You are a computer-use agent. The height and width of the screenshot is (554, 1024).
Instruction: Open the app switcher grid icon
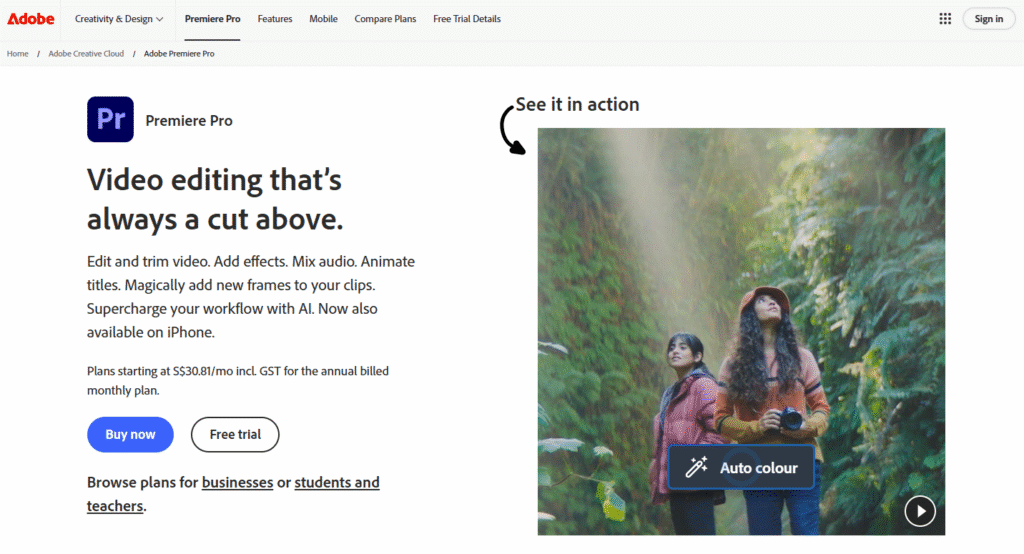point(945,19)
